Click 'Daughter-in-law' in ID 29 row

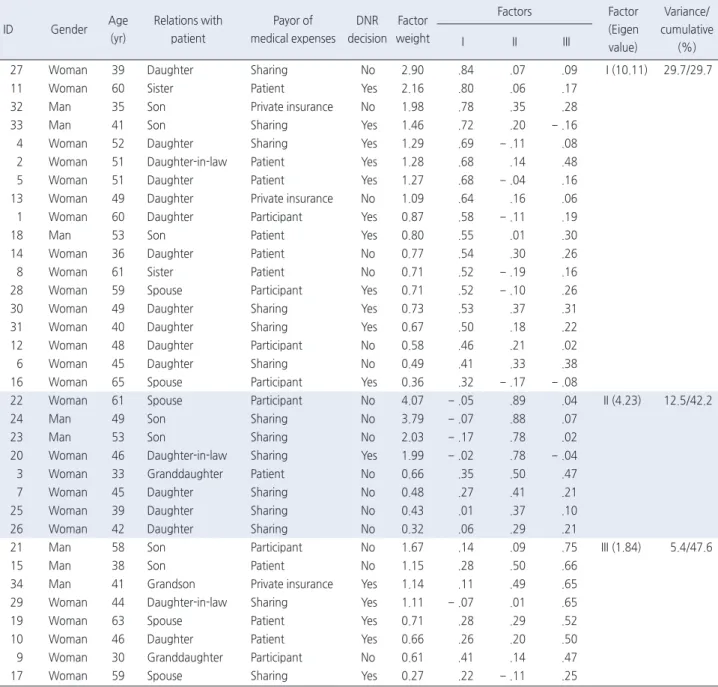187,603
